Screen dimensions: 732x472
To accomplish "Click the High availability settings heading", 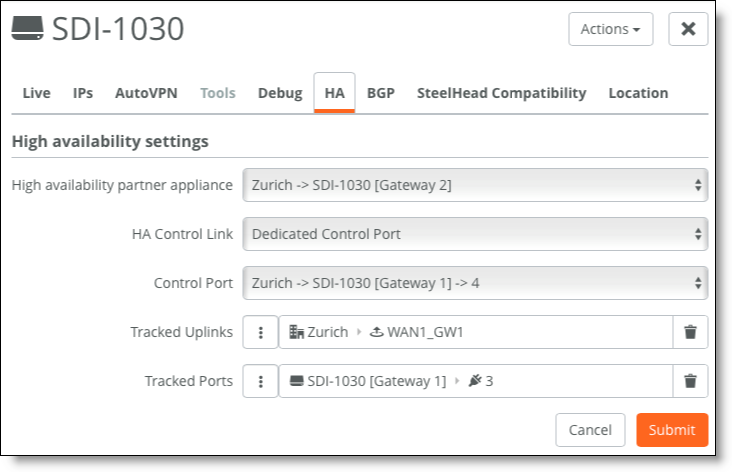I will pyautogui.click(x=110, y=141).
